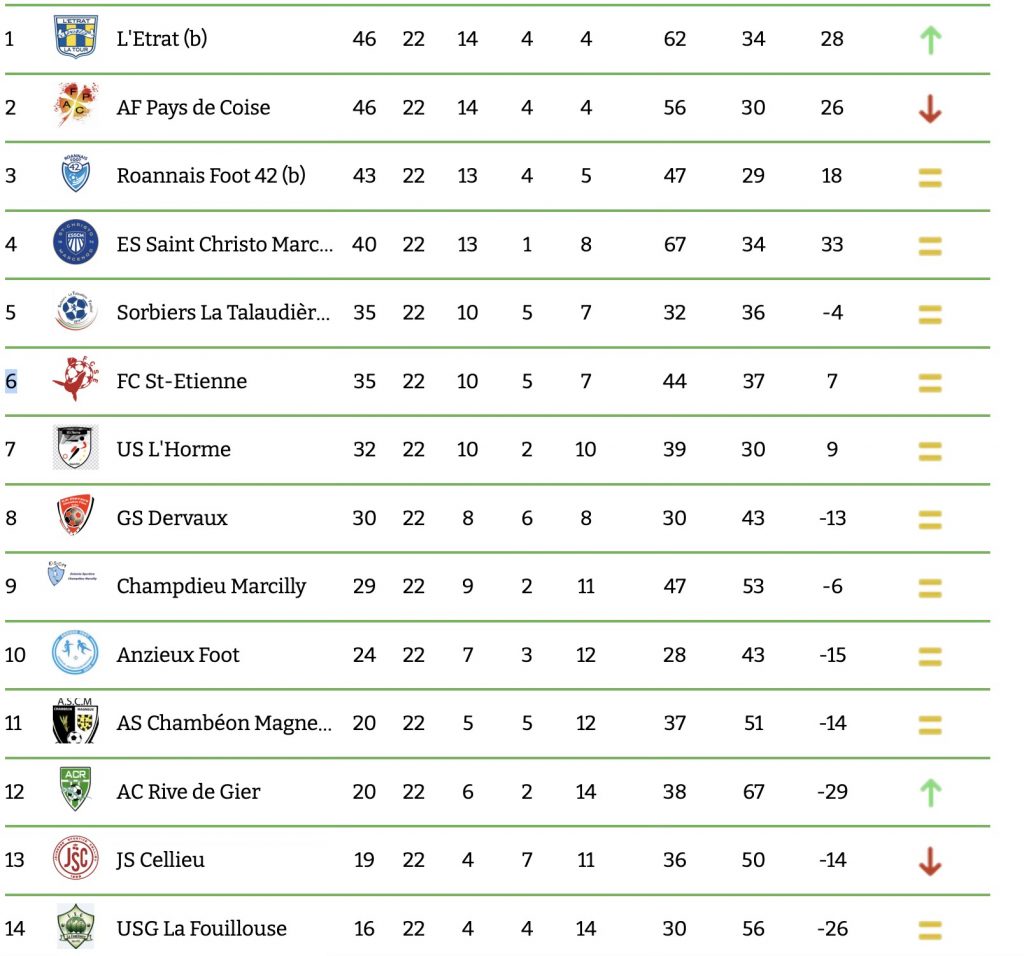The image size is (1024, 956).
Task: Click green up arrow for AC Rive de Gier
Action: 931,793
